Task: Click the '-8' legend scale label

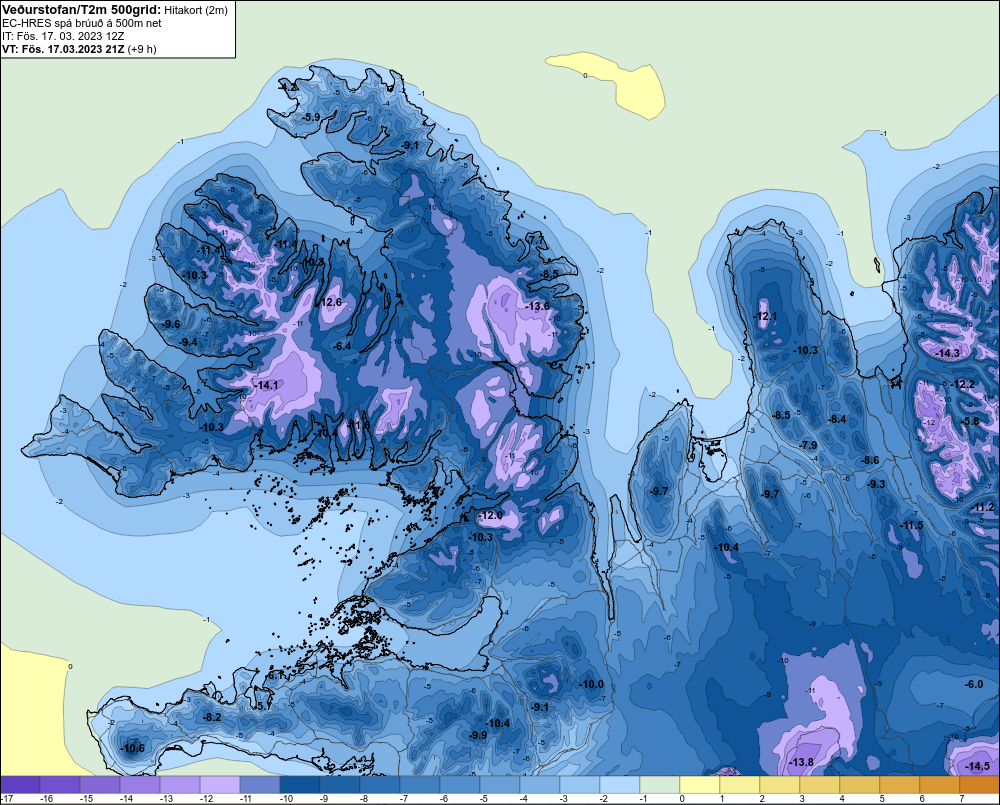Action: point(366,799)
